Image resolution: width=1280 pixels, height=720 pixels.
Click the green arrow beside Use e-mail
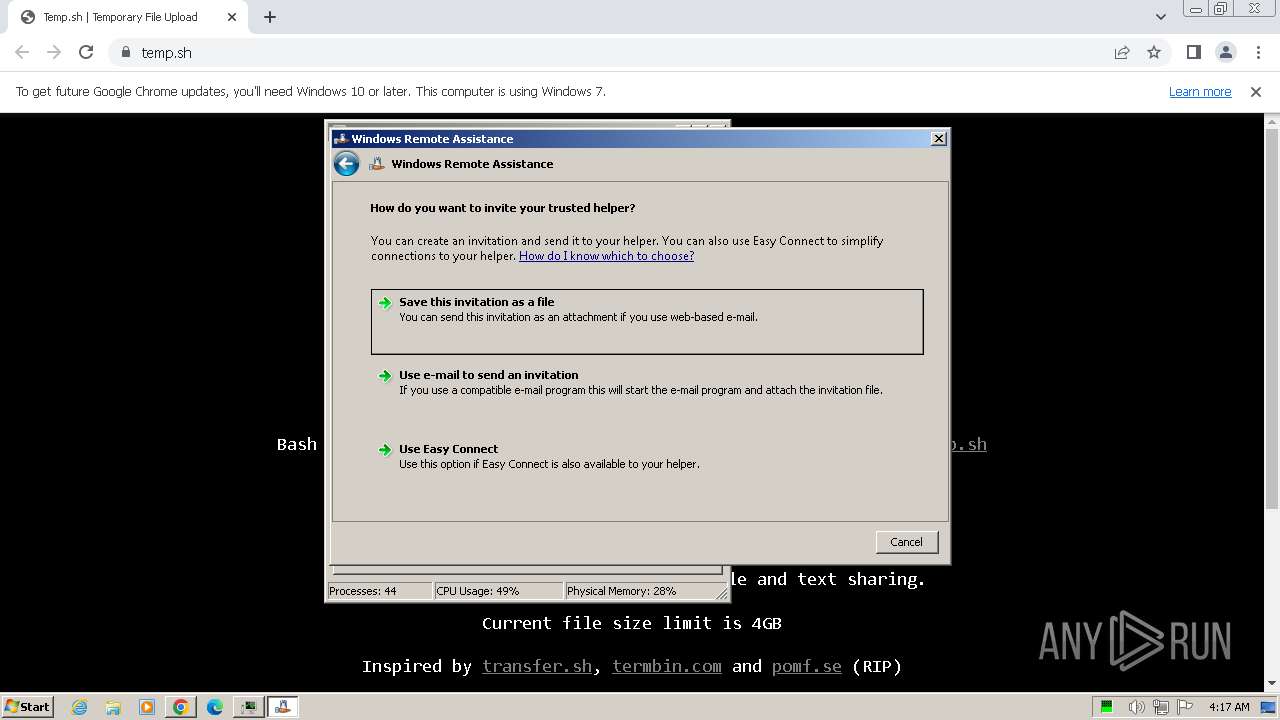click(x=385, y=376)
